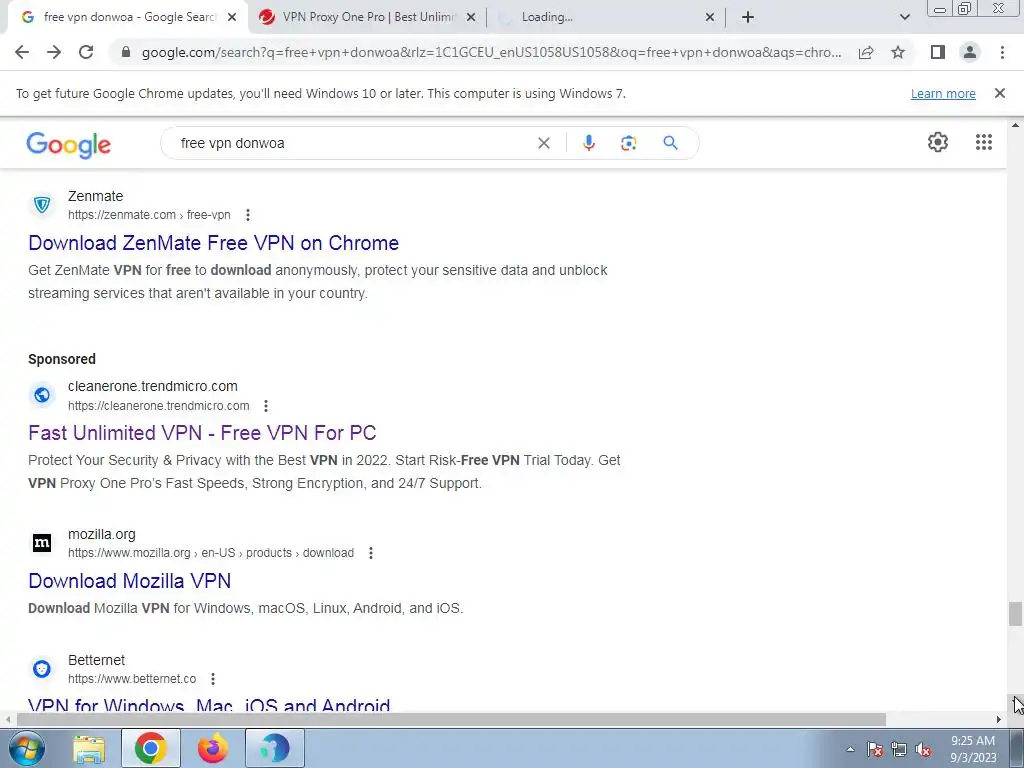This screenshot has width=1024, height=768.
Task: Open Fast Unlimited VPN - Free VPN For PC
Action: pyautogui.click(x=202, y=433)
